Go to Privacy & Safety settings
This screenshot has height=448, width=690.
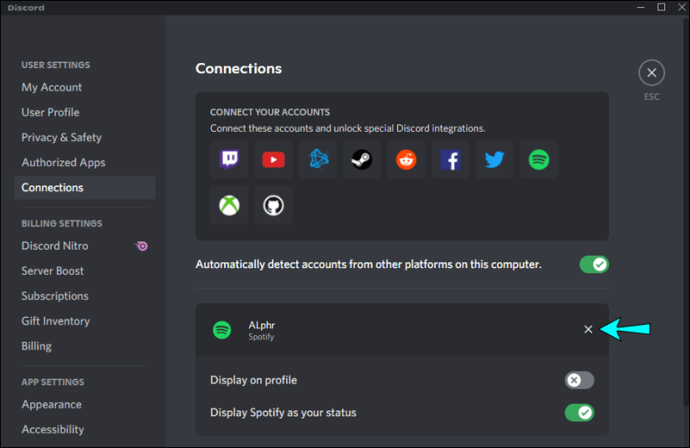(62, 138)
